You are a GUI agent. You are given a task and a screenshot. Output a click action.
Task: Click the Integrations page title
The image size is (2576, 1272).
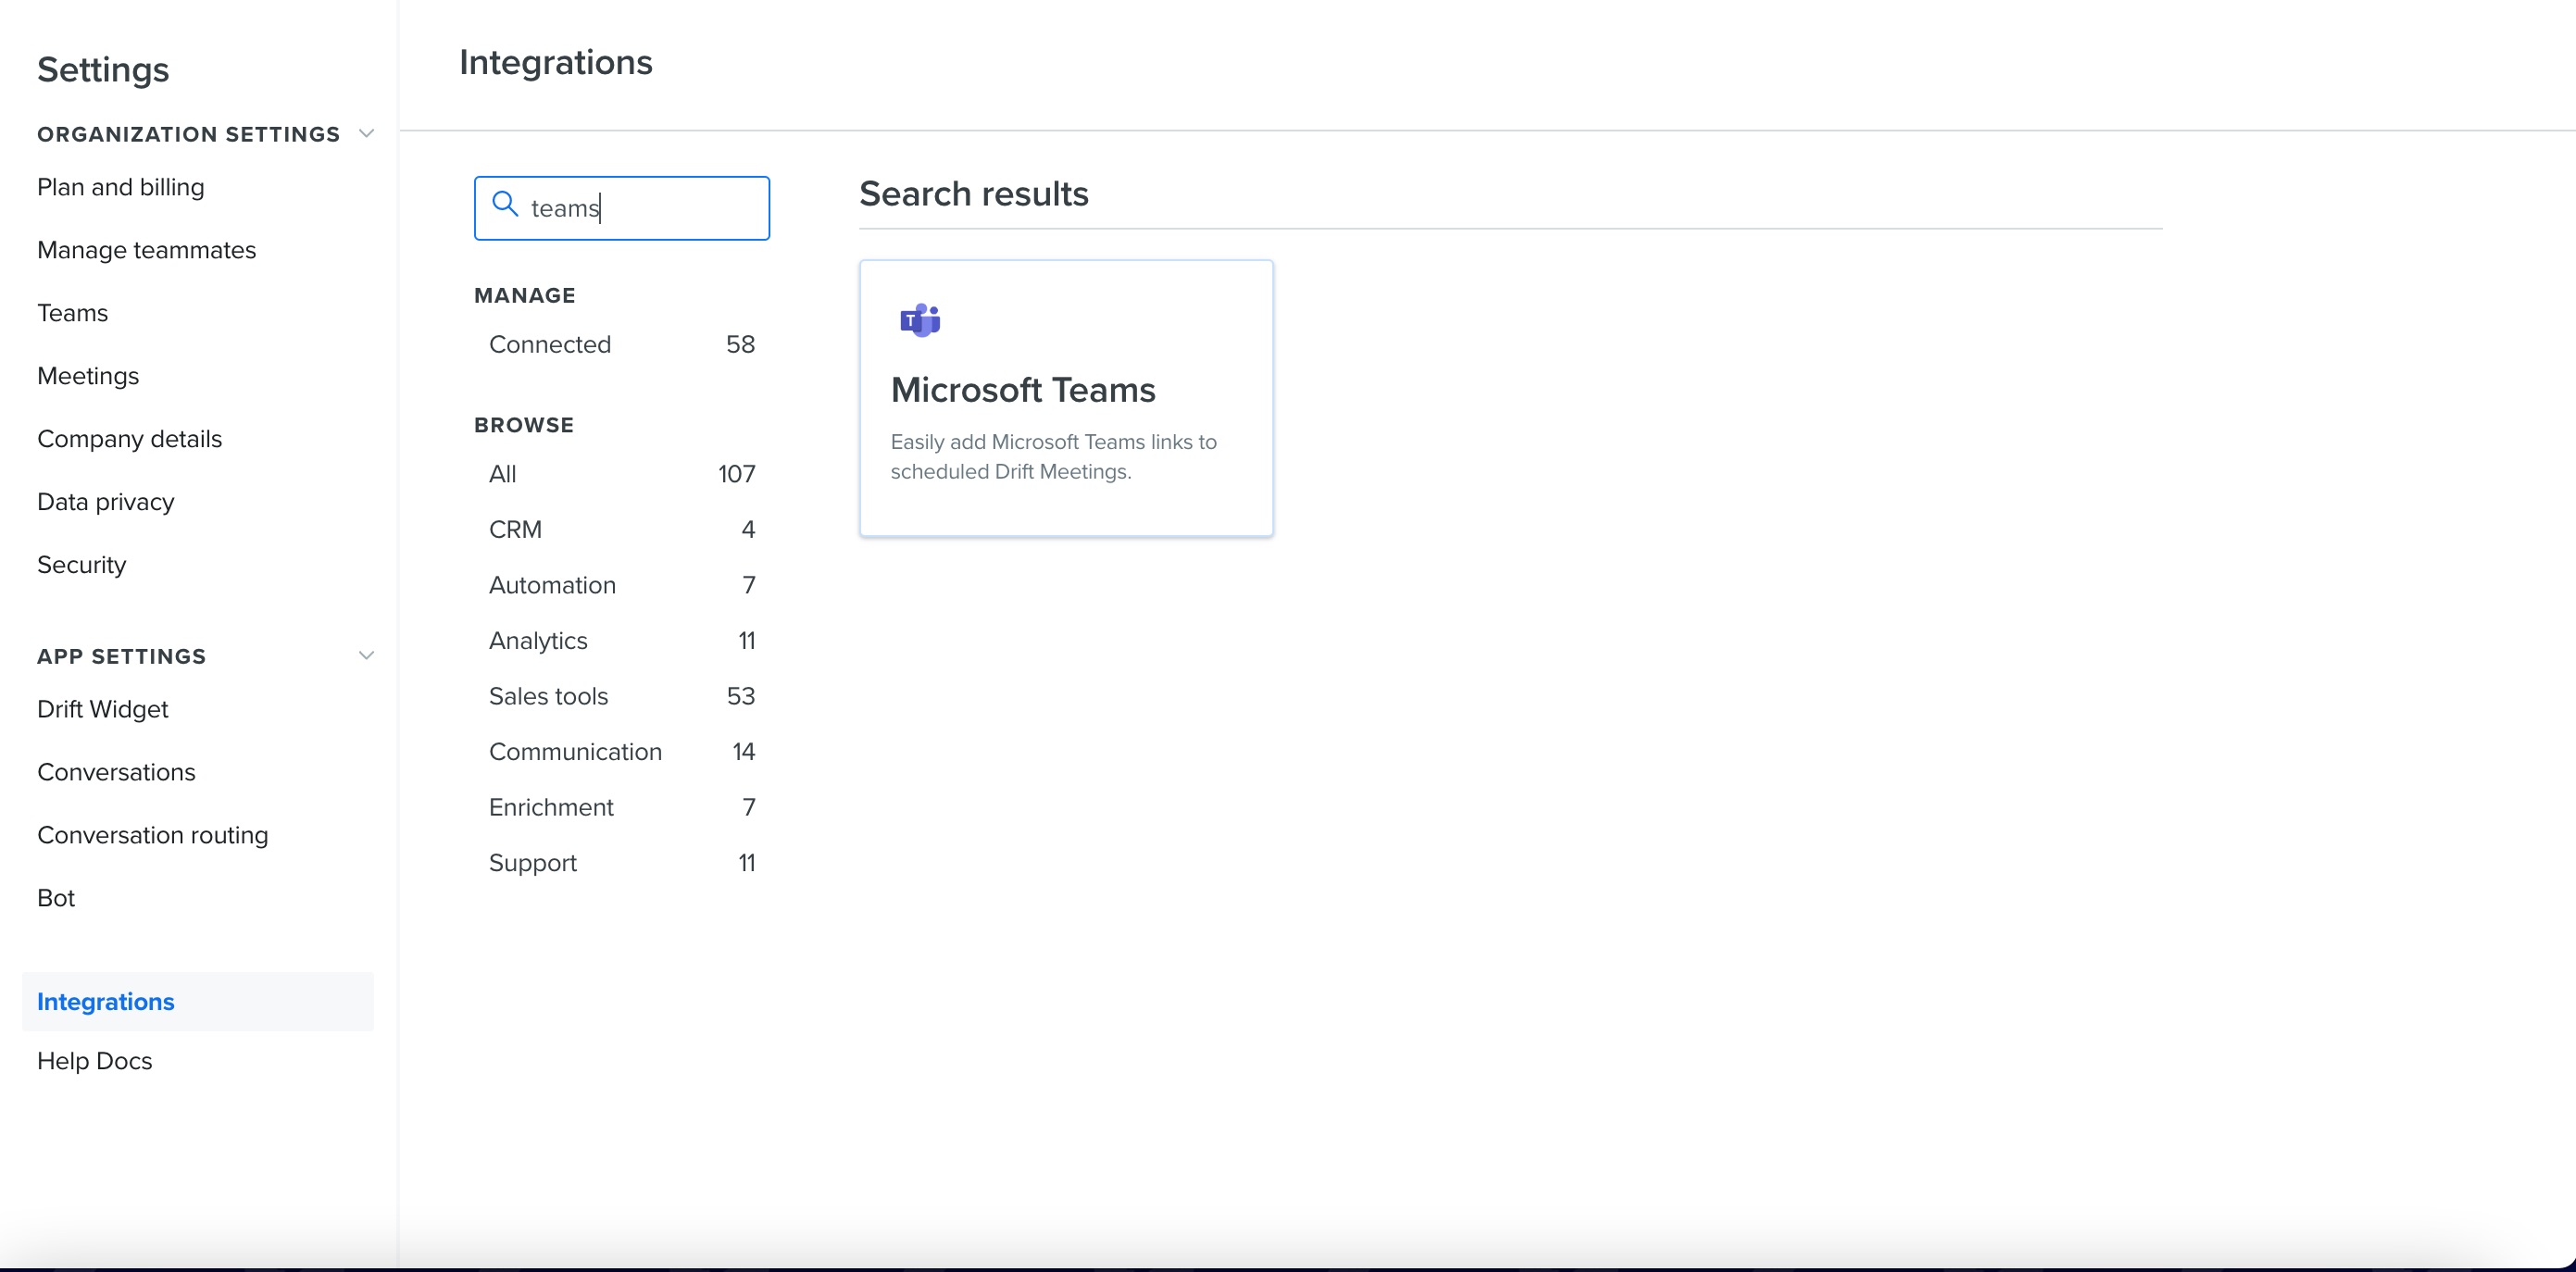click(x=556, y=62)
